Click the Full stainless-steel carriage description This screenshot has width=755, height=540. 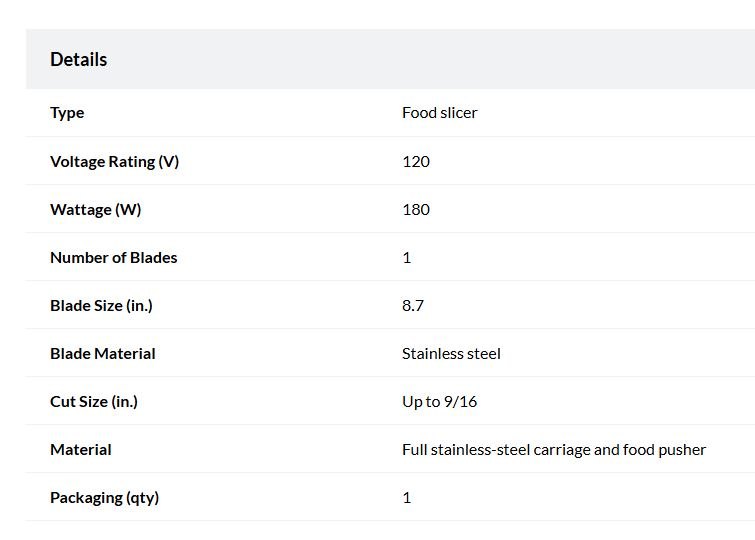pos(554,450)
